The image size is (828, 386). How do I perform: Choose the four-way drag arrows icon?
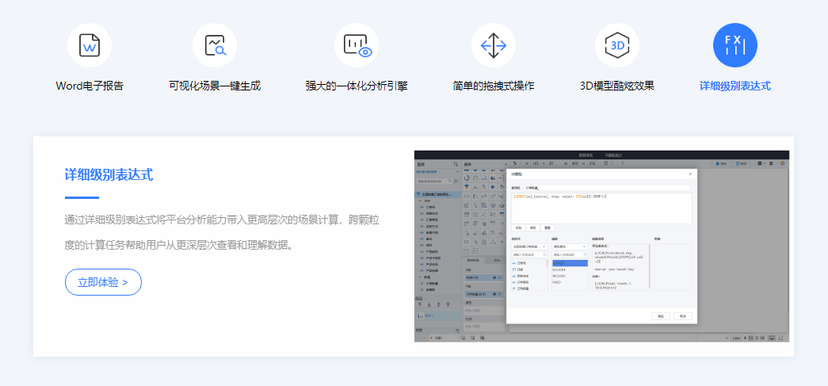tap(493, 45)
